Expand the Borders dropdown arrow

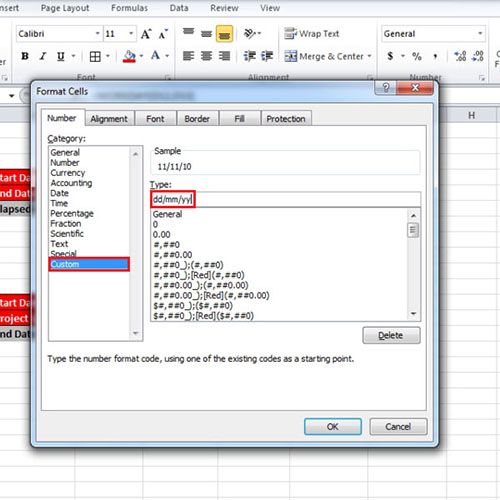coord(108,56)
